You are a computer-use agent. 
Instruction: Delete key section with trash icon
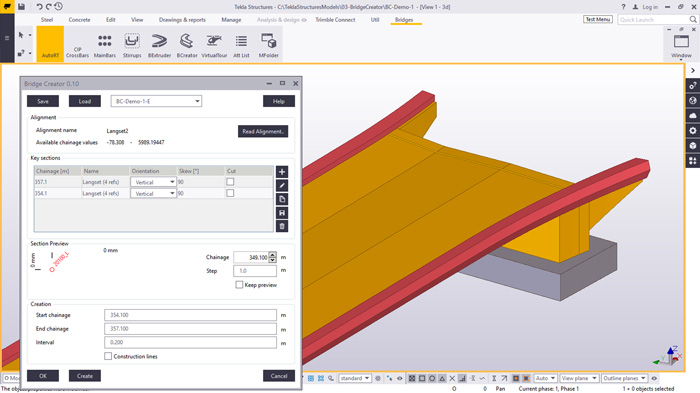click(282, 226)
